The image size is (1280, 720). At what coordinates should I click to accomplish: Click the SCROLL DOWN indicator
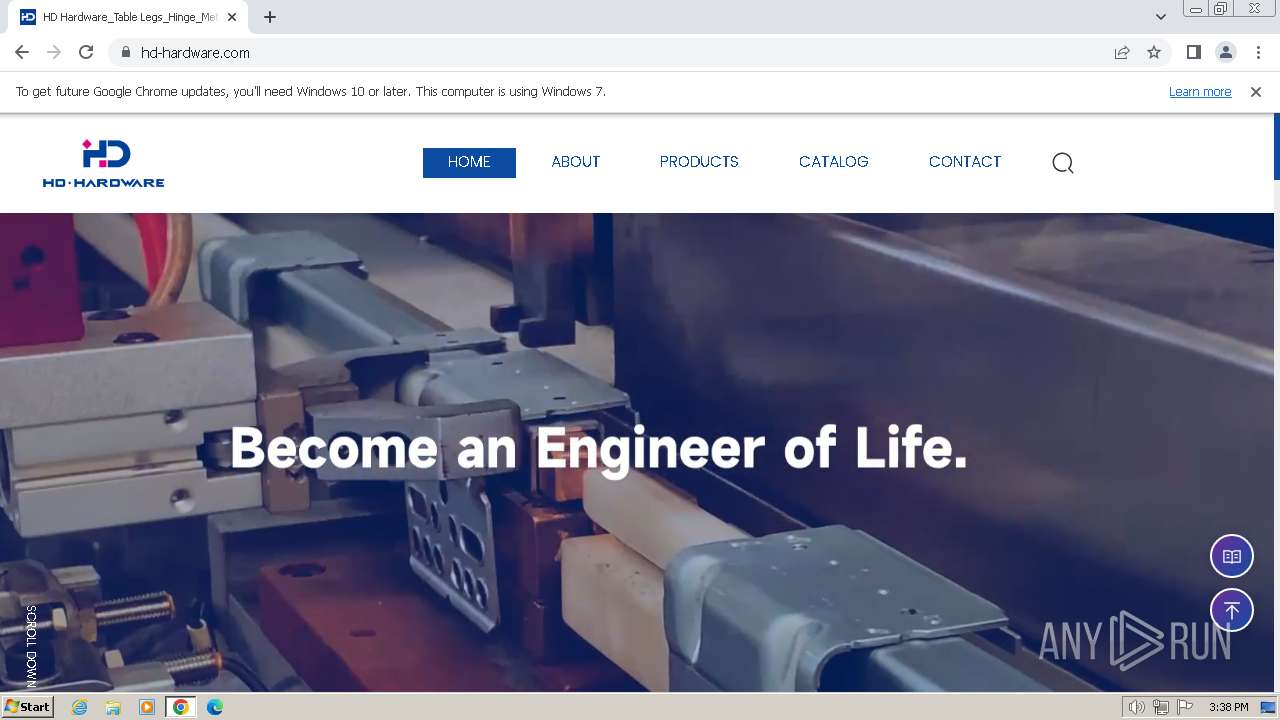point(31,645)
